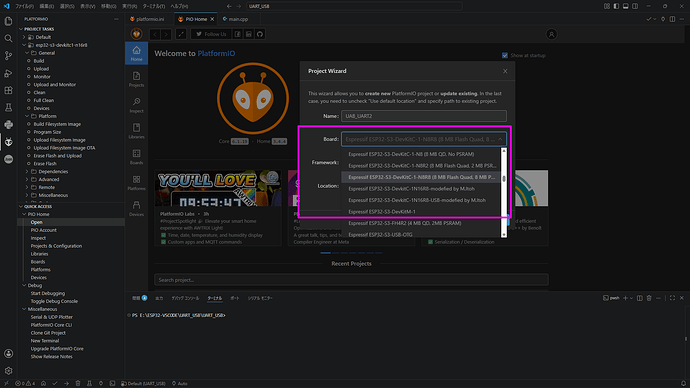Open Platforms page in PIO Home sidebar
The width and height of the screenshot is (690, 388).
136,183
